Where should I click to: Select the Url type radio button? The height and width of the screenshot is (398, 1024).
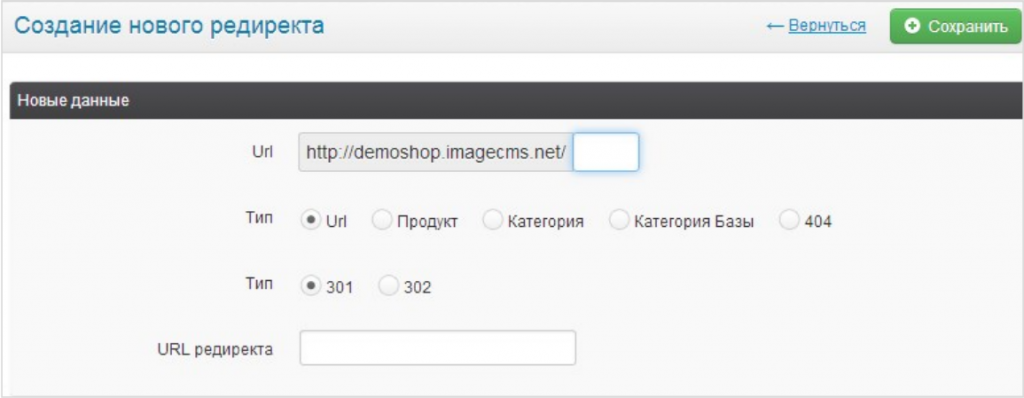click(309, 221)
